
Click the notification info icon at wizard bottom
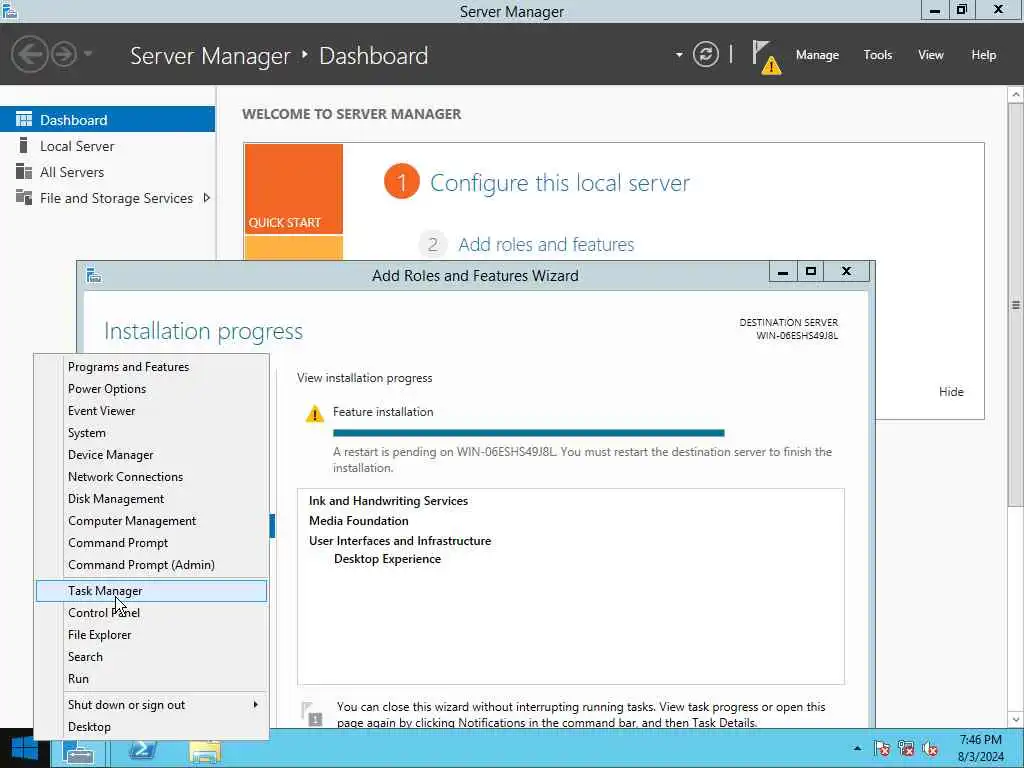point(312,714)
